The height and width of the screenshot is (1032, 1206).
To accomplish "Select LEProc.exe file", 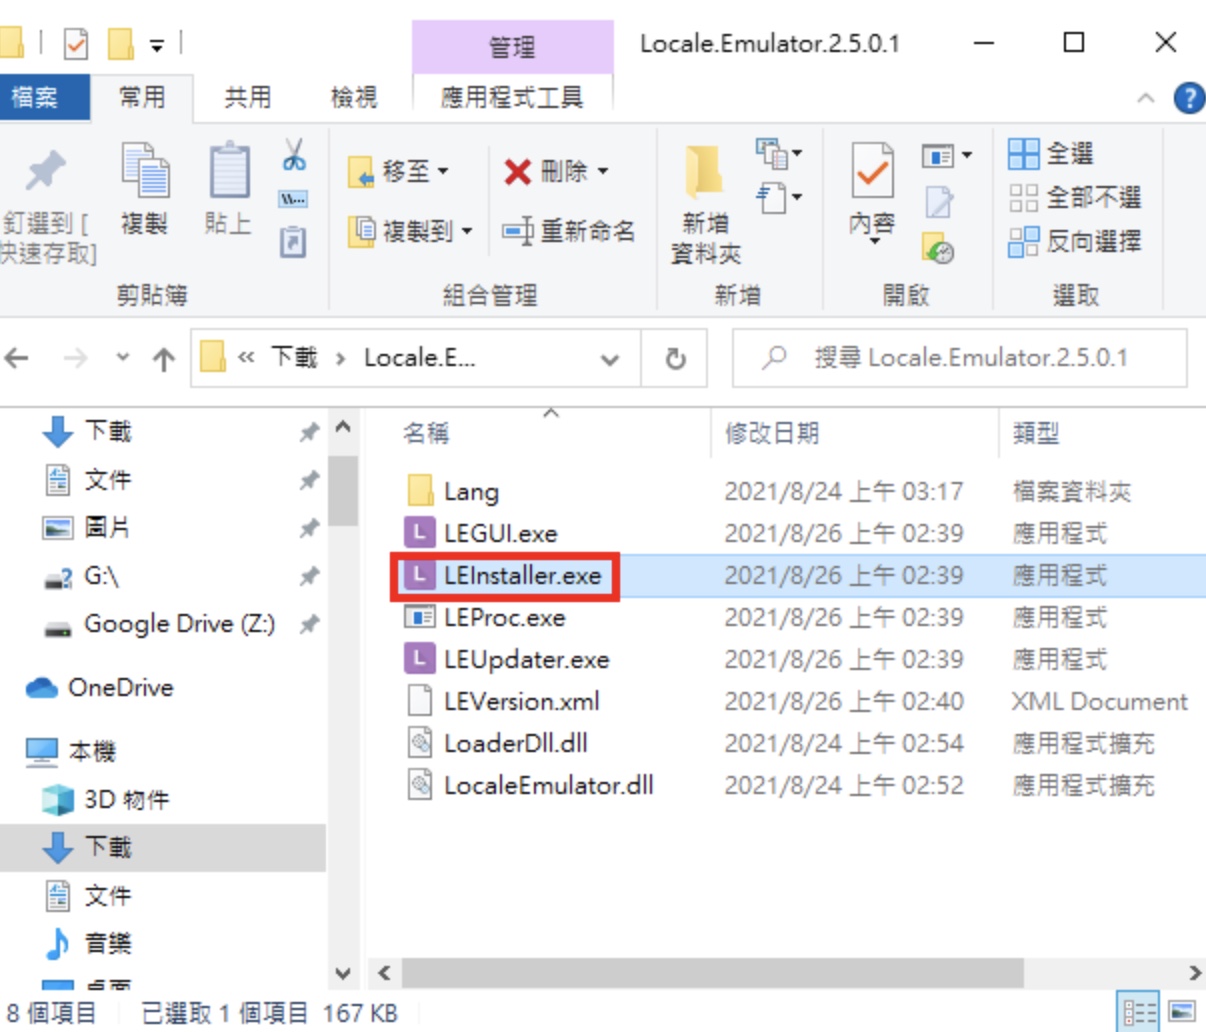I will [504, 618].
